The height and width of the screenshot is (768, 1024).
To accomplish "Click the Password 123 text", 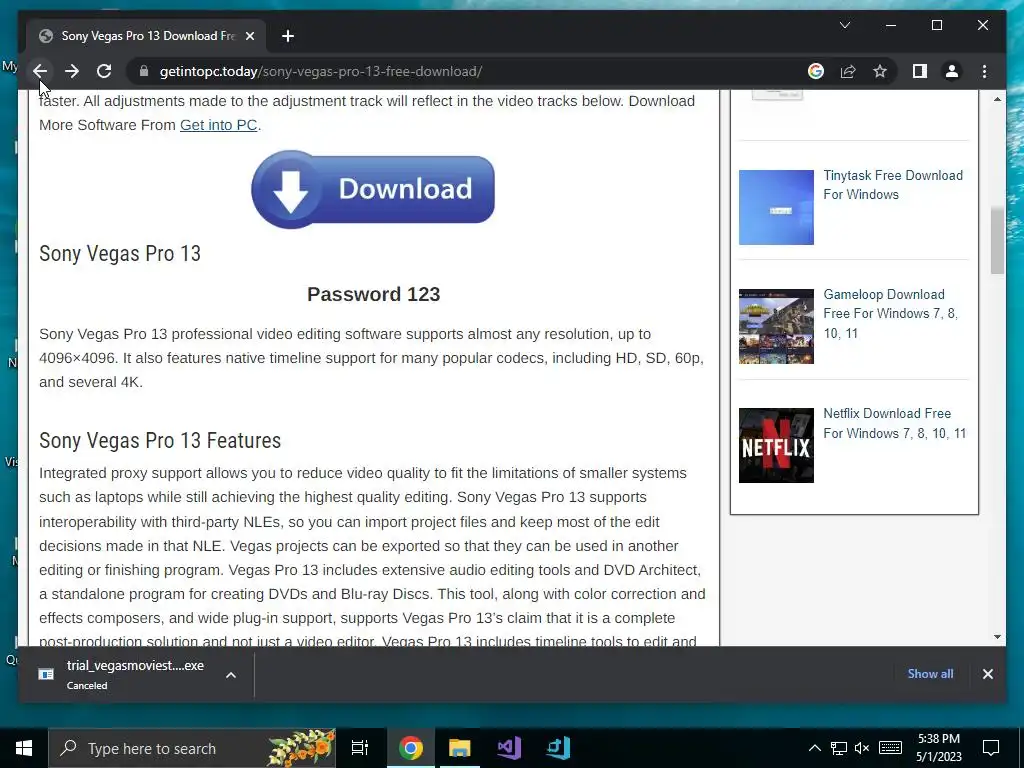I will point(374,294).
